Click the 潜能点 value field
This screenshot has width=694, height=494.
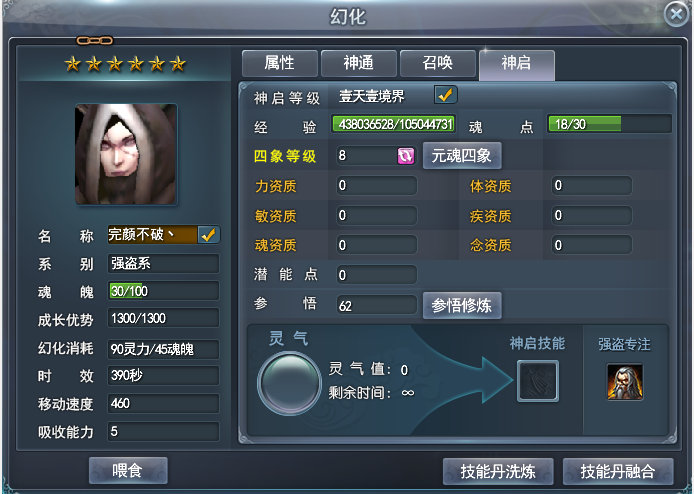[x=377, y=275]
